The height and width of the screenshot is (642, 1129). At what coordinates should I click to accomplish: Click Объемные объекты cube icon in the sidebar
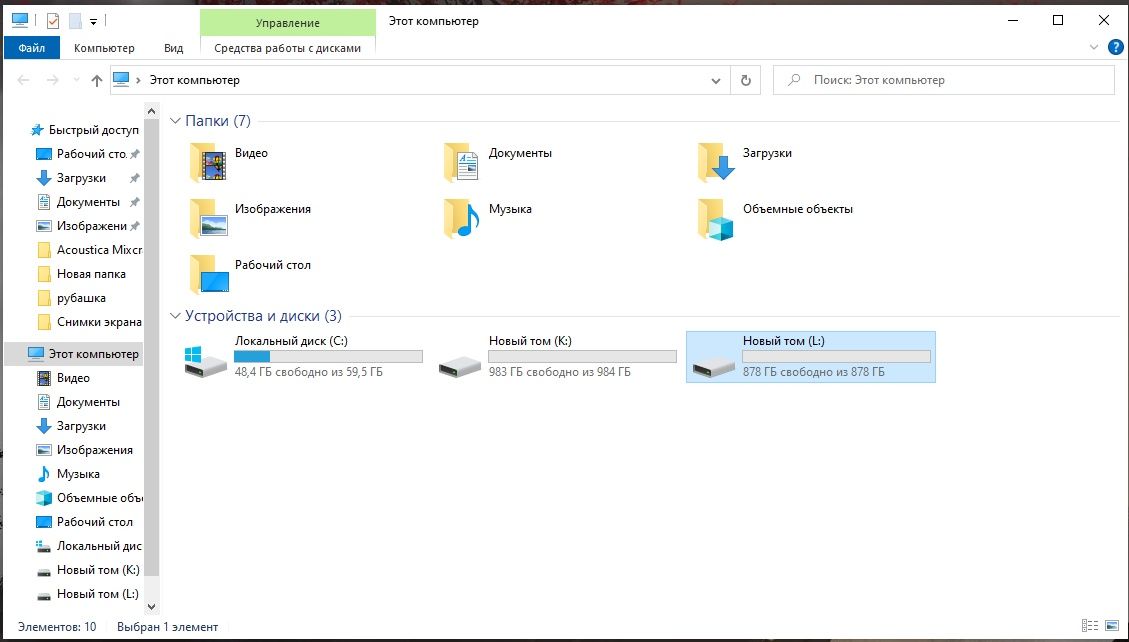click(44, 498)
